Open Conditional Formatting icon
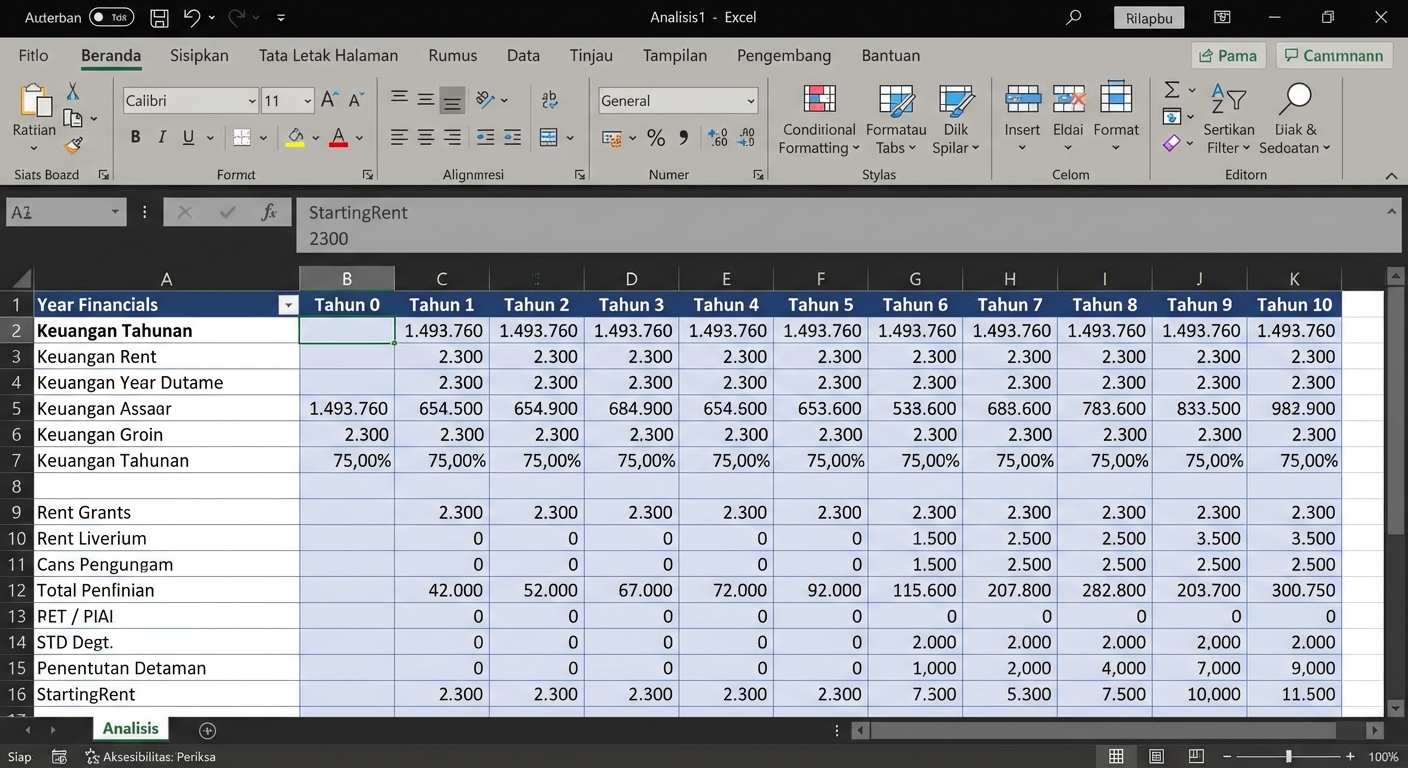1408x768 pixels. coord(819,100)
